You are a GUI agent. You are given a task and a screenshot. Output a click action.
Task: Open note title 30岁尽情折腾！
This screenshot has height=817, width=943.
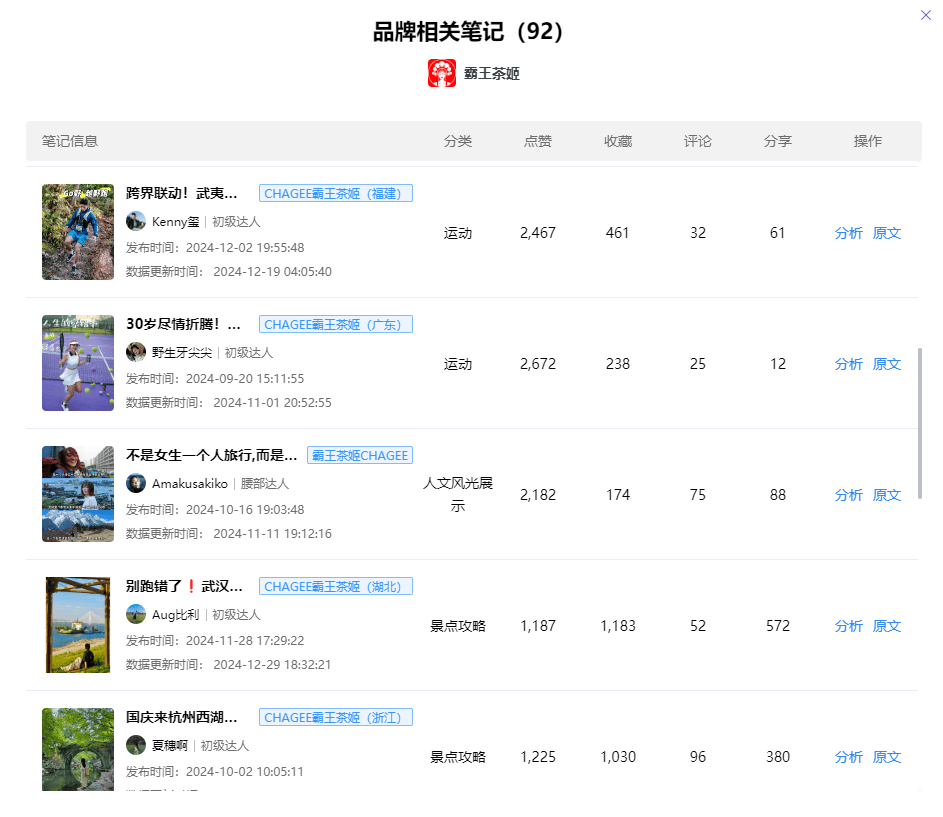183,324
